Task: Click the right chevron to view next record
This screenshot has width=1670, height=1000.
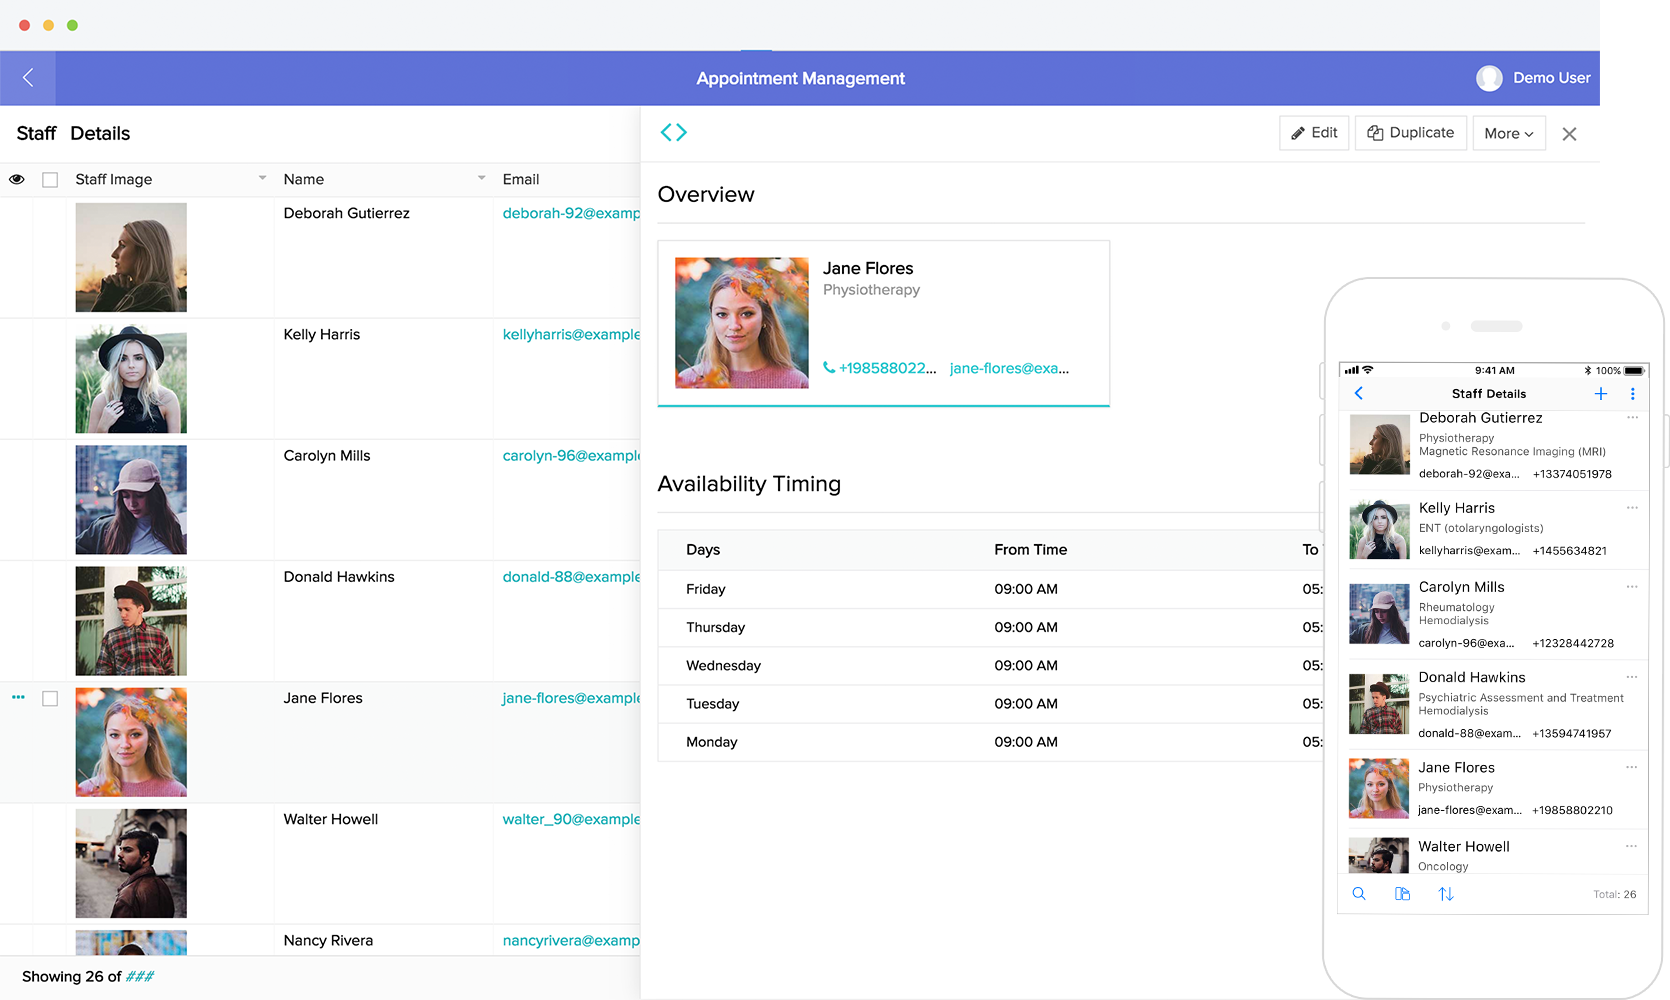Action: coord(682,132)
